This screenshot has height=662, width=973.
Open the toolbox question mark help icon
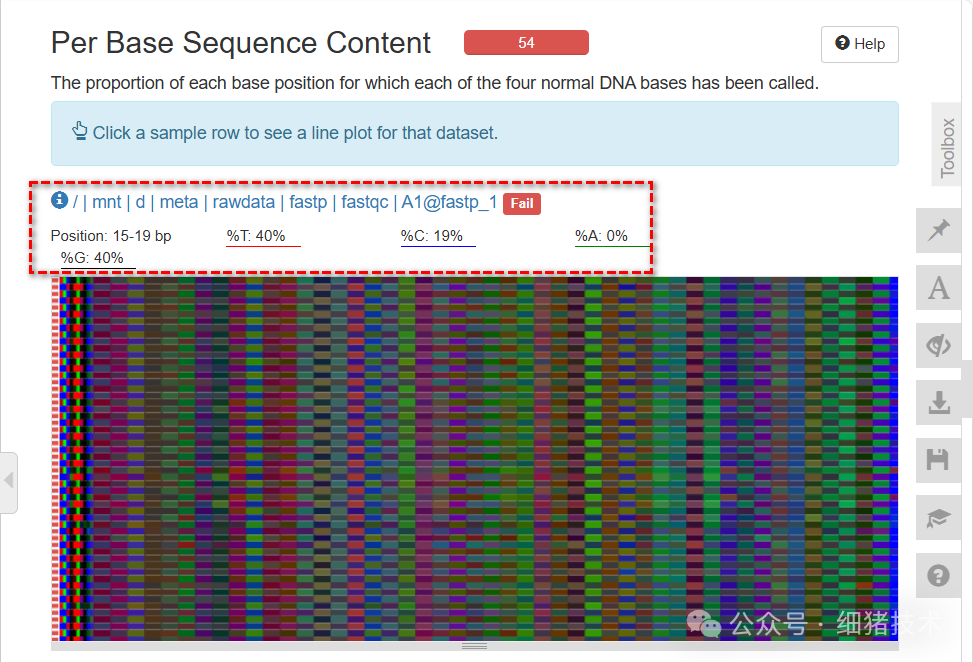point(938,575)
